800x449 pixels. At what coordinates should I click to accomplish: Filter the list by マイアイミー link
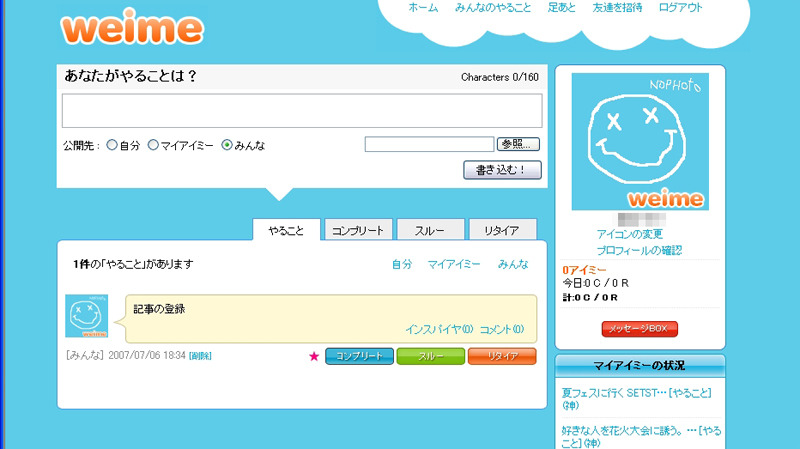pyautogui.click(x=454, y=264)
